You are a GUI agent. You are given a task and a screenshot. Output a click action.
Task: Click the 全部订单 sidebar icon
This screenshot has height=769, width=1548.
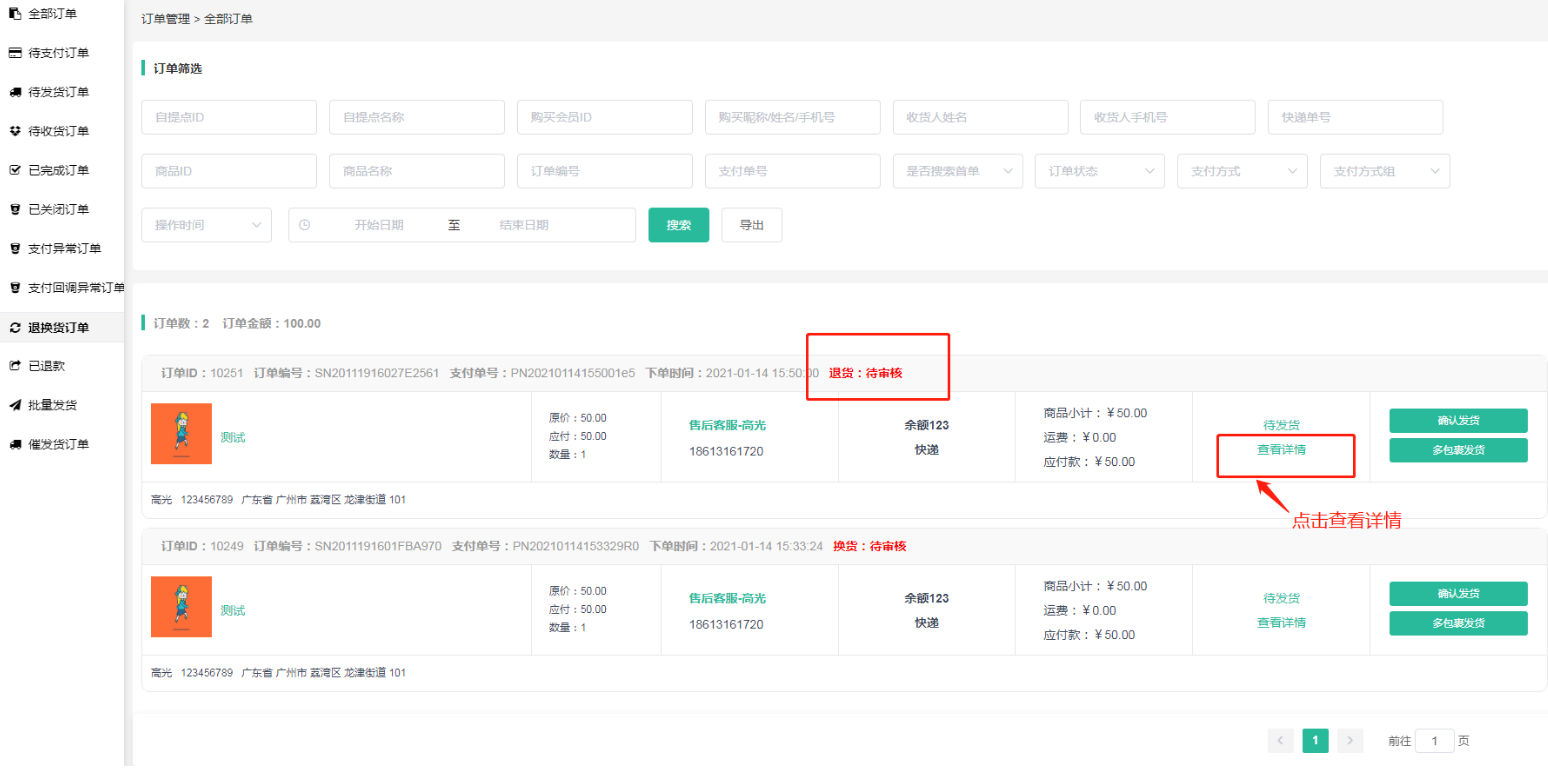point(15,14)
